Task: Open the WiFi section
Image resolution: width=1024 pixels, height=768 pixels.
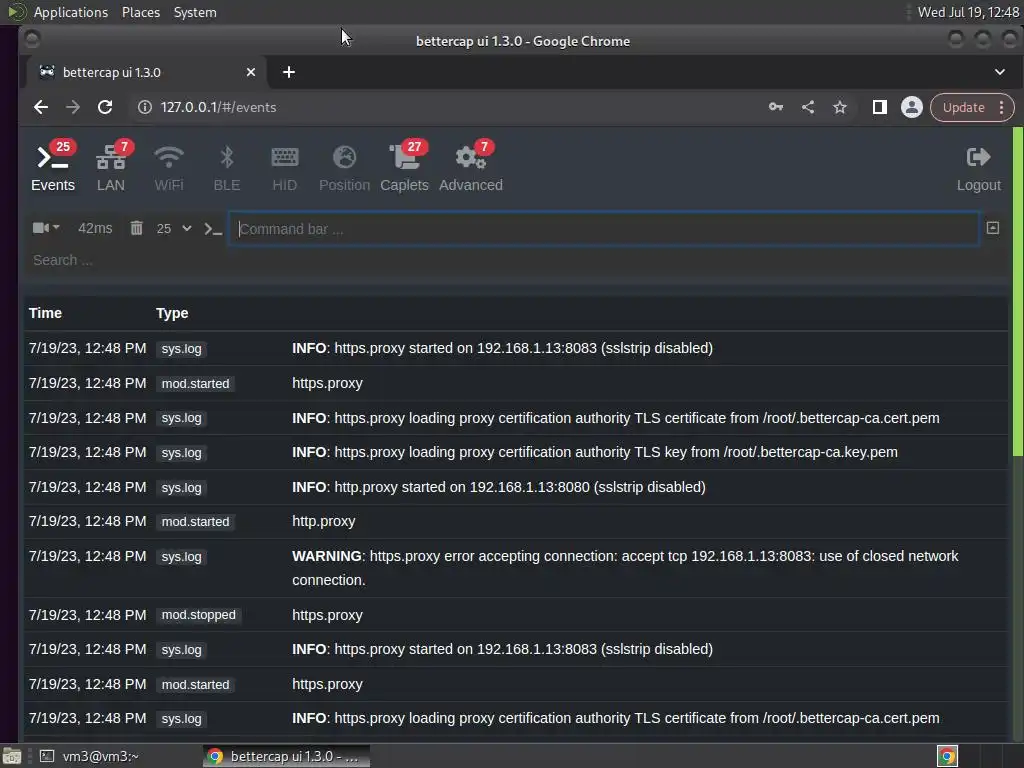Action: pos(168,167)
